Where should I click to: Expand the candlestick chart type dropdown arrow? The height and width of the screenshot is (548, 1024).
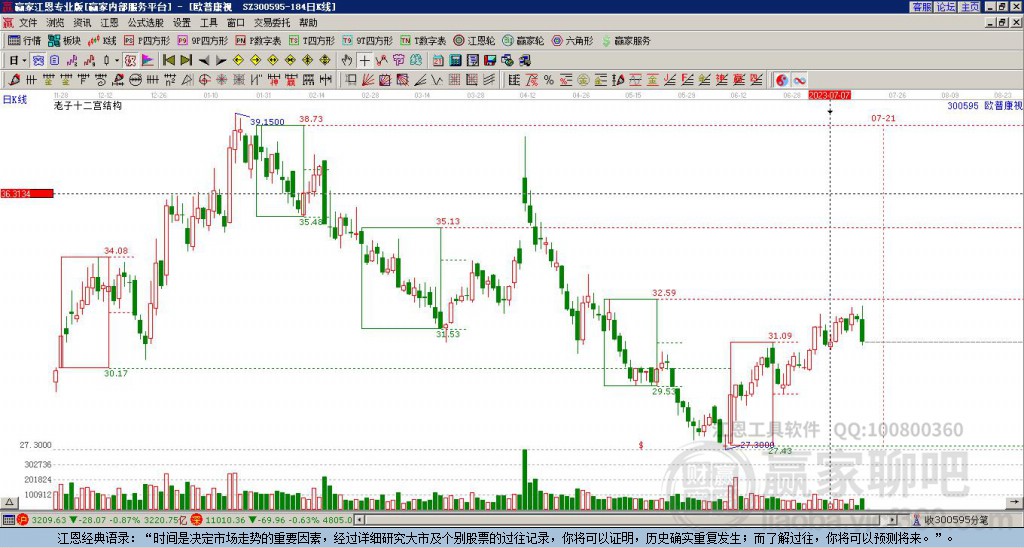(x=116, y=60)
